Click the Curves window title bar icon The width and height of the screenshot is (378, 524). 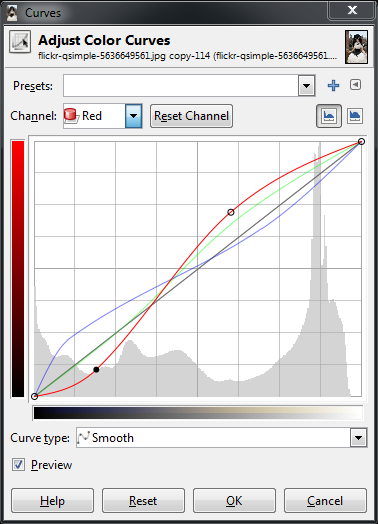pyautogui.click(x=12, y=12)
